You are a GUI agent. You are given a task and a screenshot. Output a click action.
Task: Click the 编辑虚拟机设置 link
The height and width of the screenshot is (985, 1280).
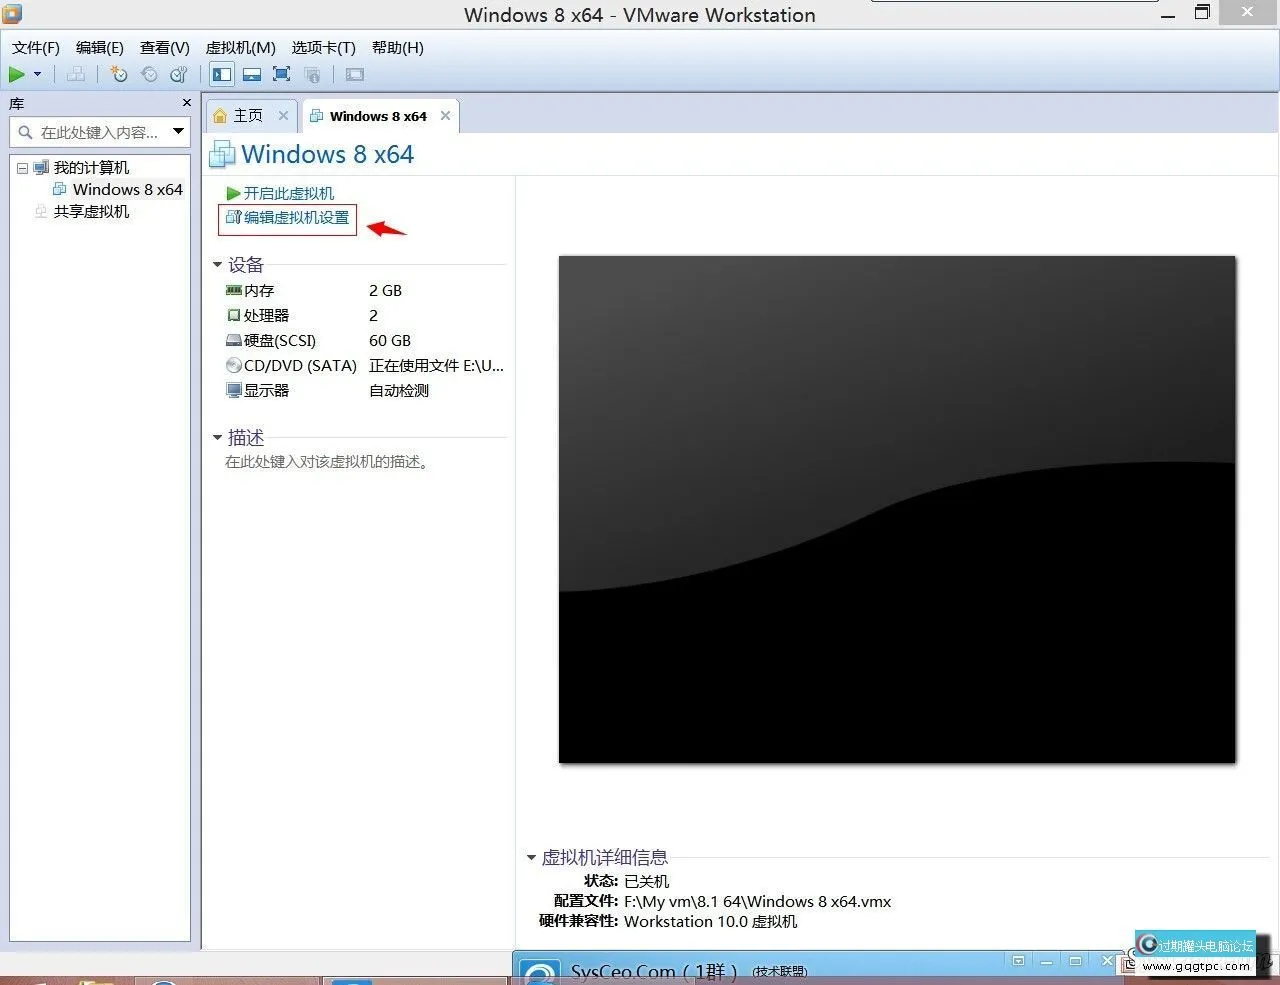tap(287, 219)
